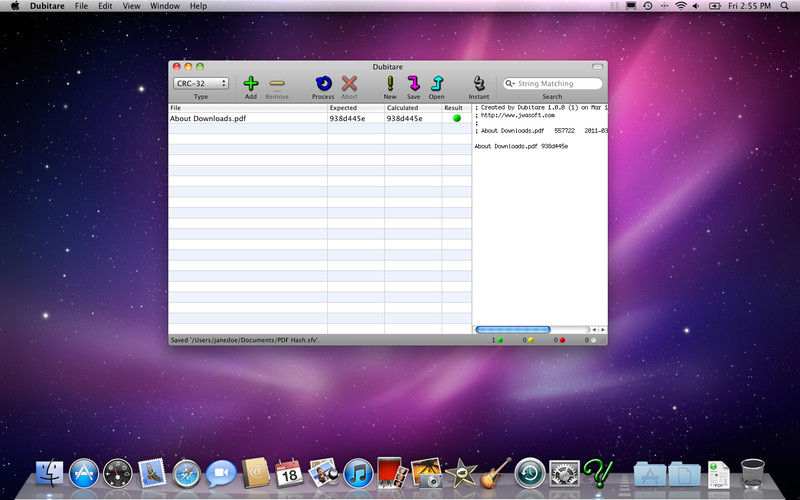Create a list with the New icon
Image resolution: width=800 pixels, height=500 pixels.
coord(390,83)
